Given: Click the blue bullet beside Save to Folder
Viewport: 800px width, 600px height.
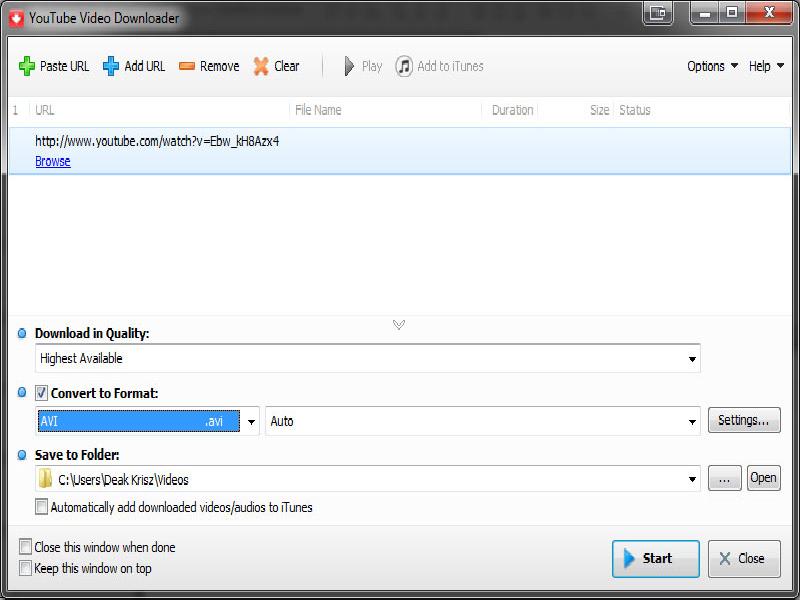Looking at the screenshot, I should (22, 455).
